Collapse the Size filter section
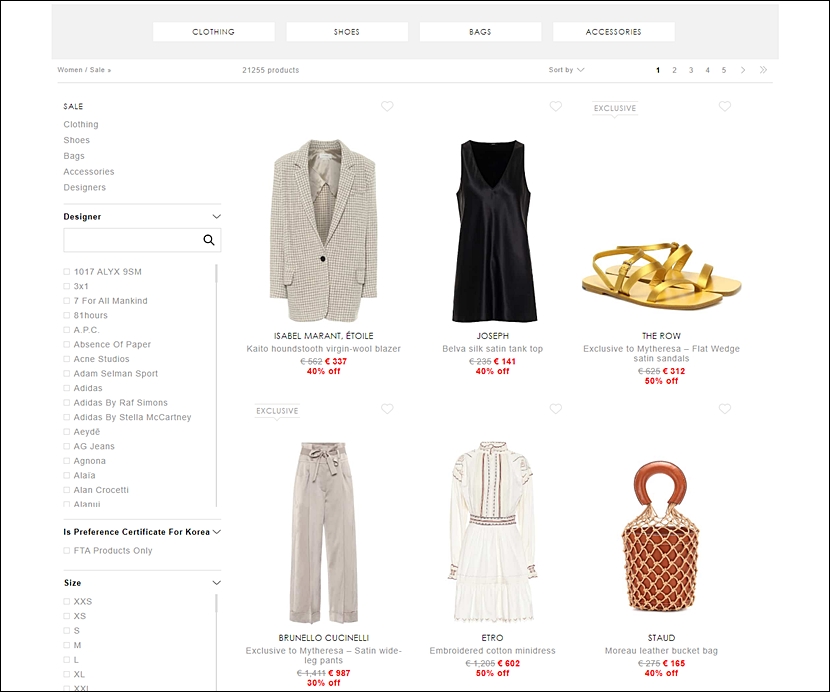Screen dimensions: 830x692 point(216,583)
